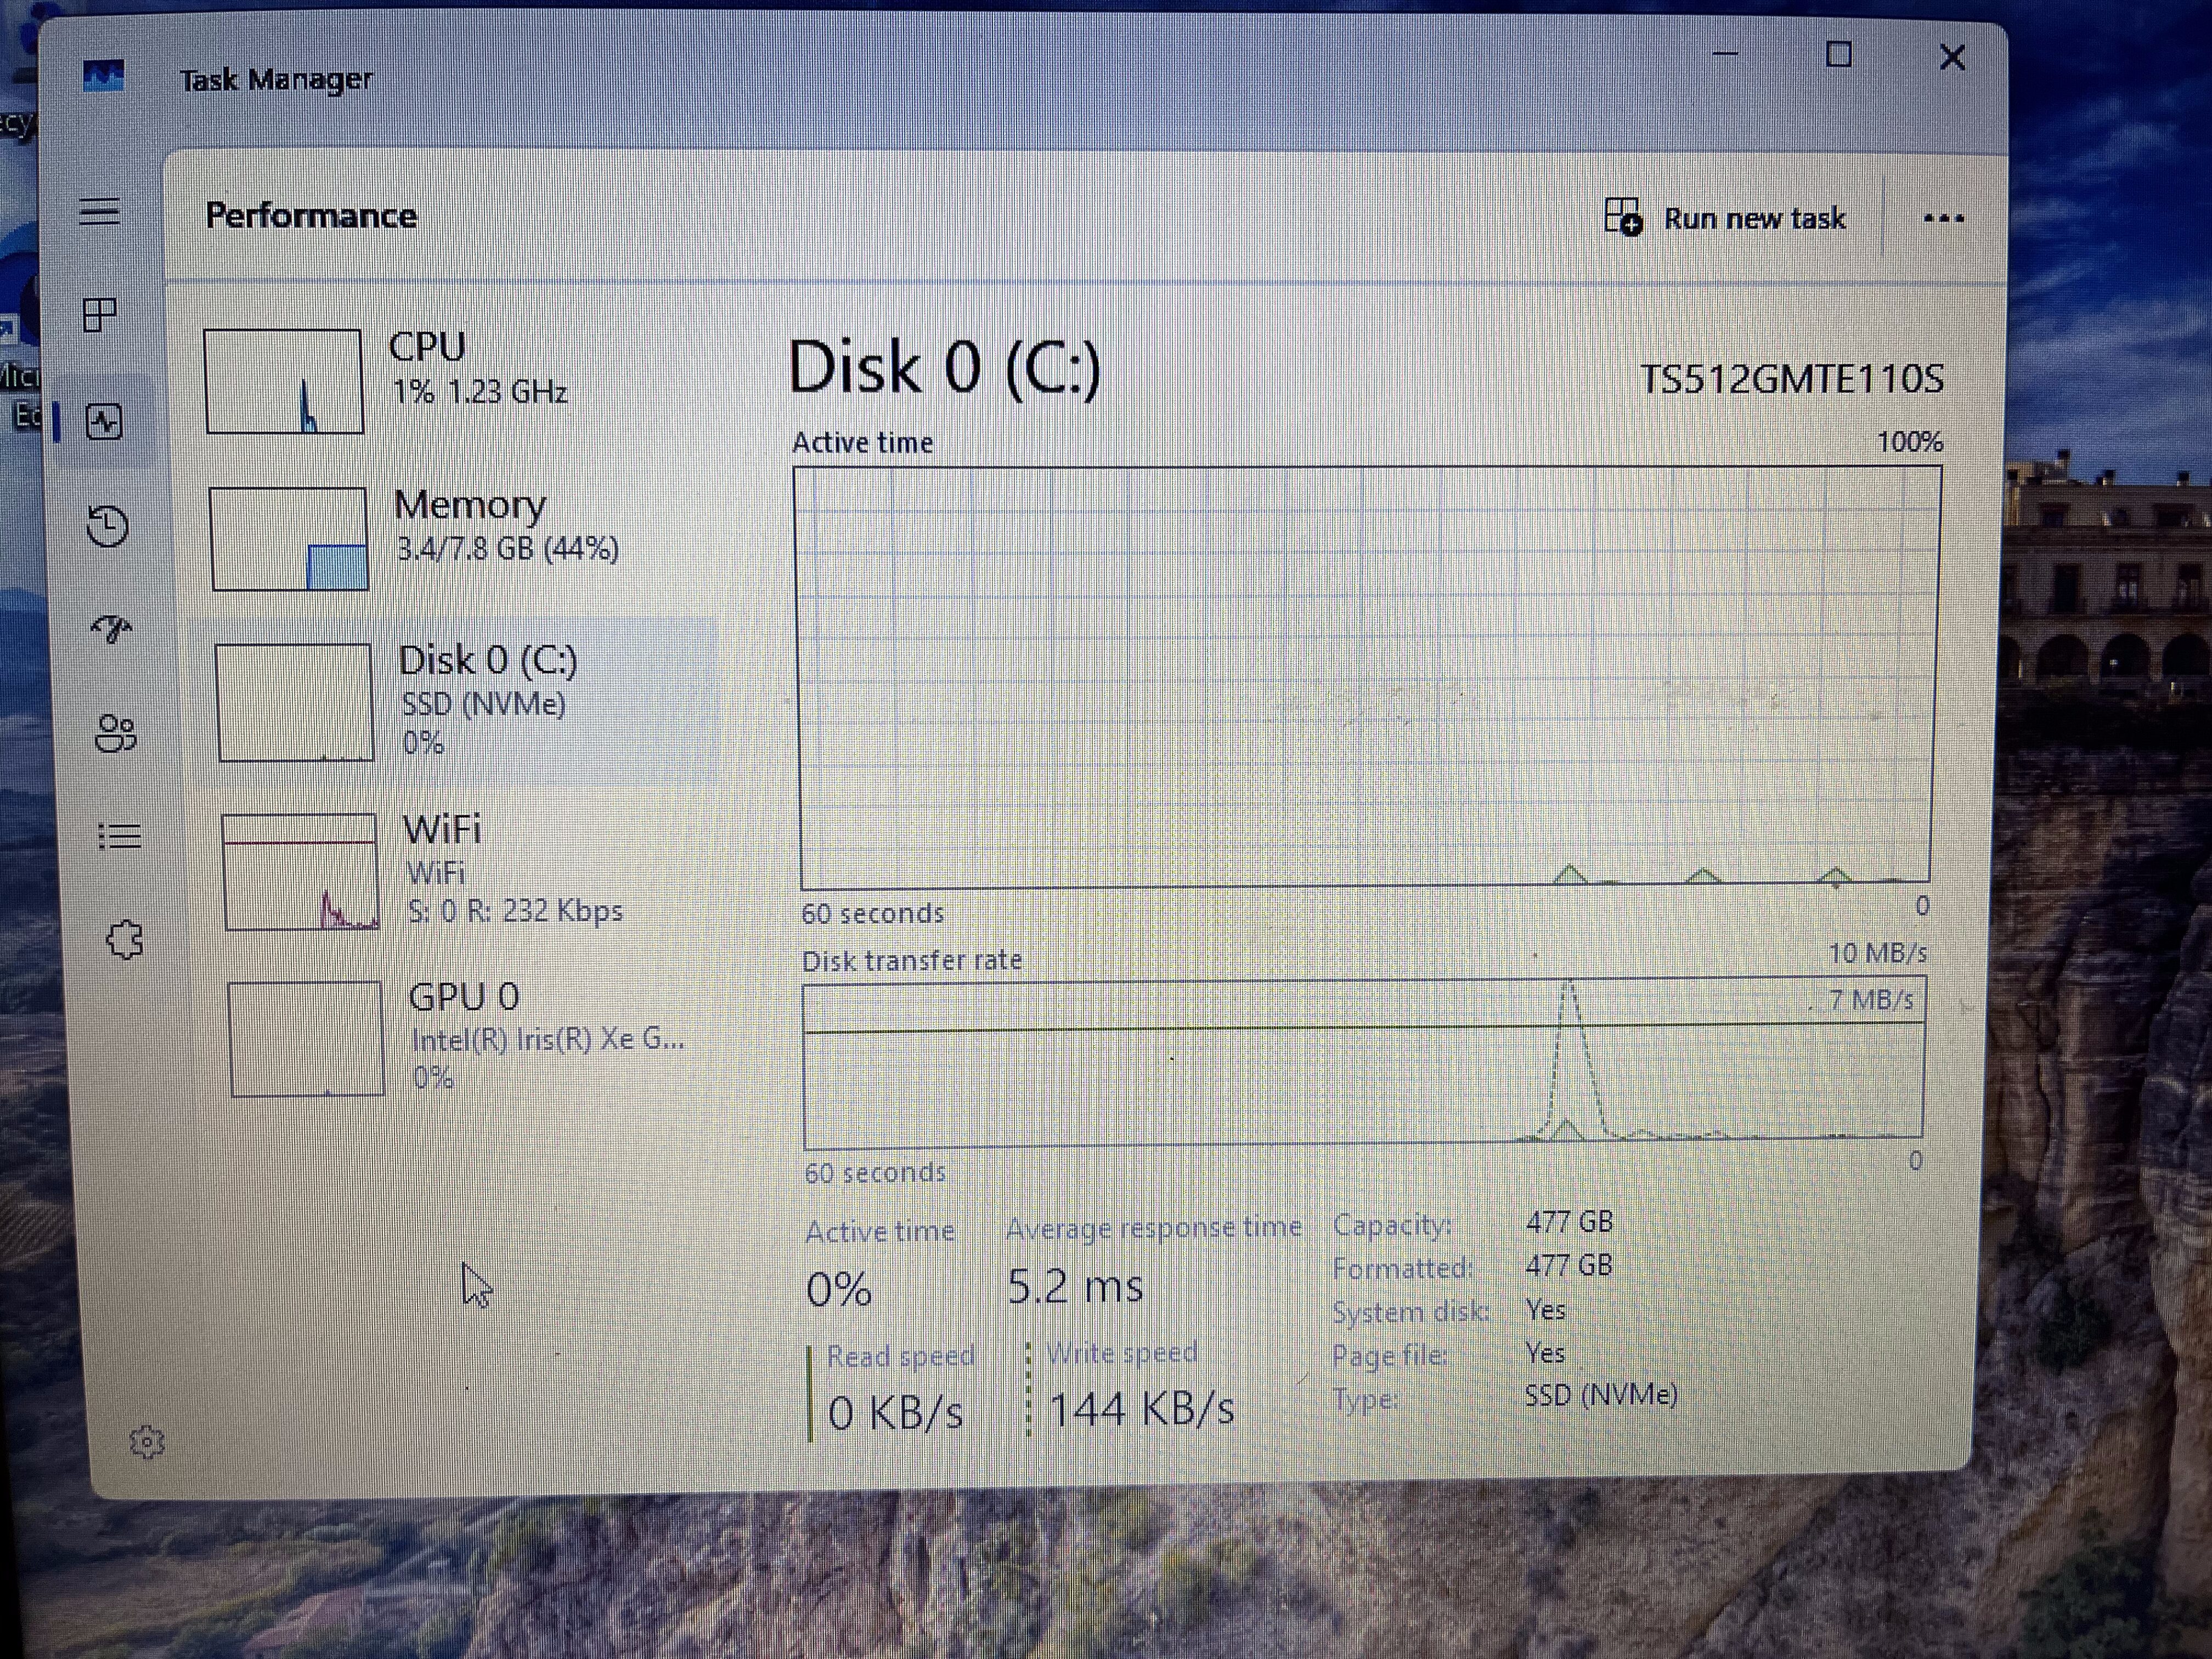
Task: Open App history sidebar icon
Action: 107,526
